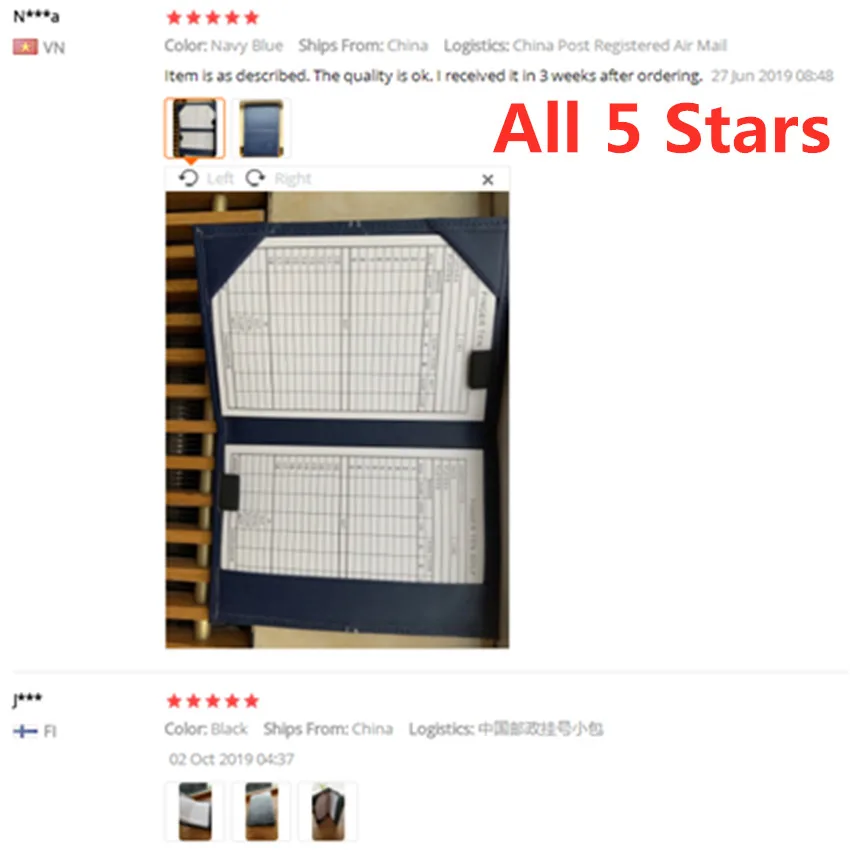
Task: Click the rotate Right arrow icon
Action: coord(255,178)
